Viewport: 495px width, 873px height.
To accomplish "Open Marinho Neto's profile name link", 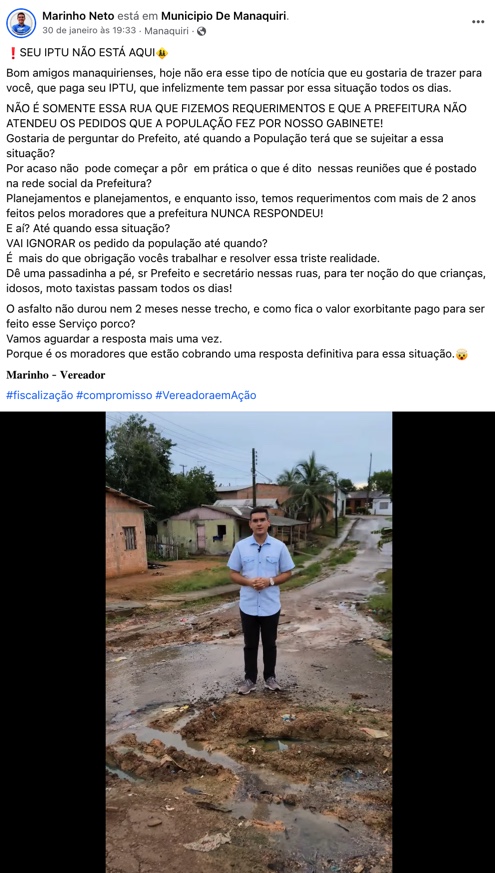I will coord(77,16).
